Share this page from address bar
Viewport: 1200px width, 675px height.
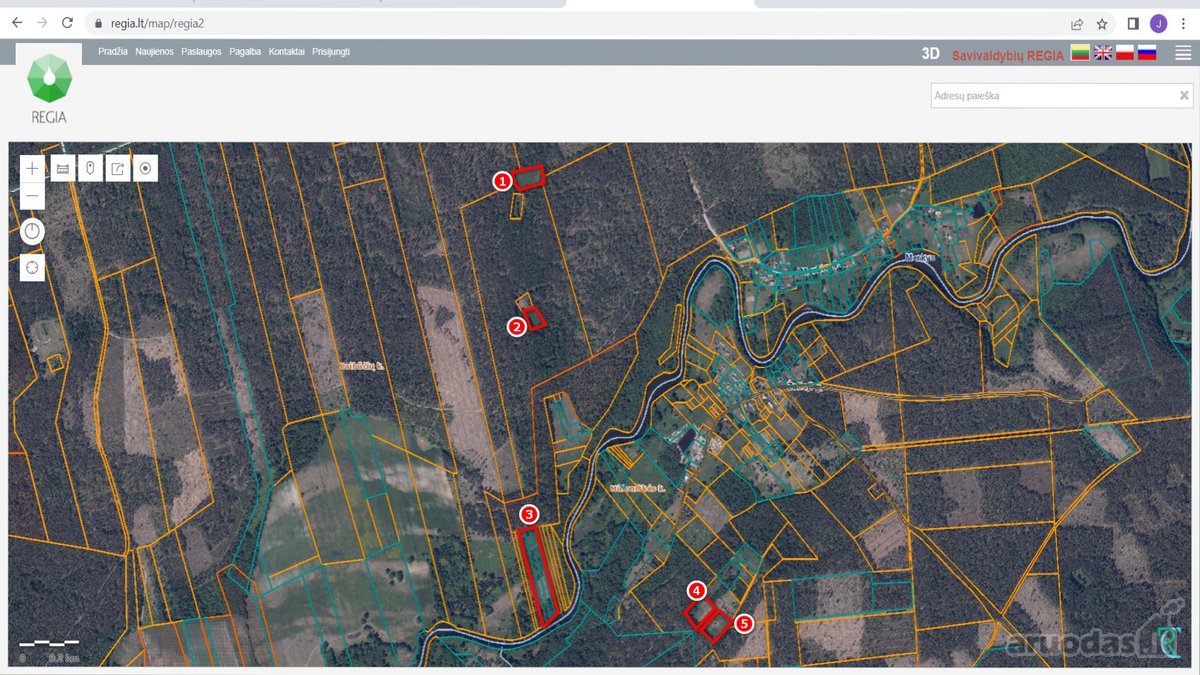coord(1077,23)
